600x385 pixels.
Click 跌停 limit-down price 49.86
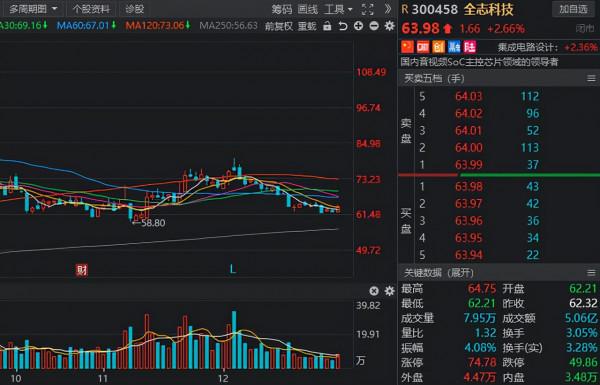[x=583, y=362]
